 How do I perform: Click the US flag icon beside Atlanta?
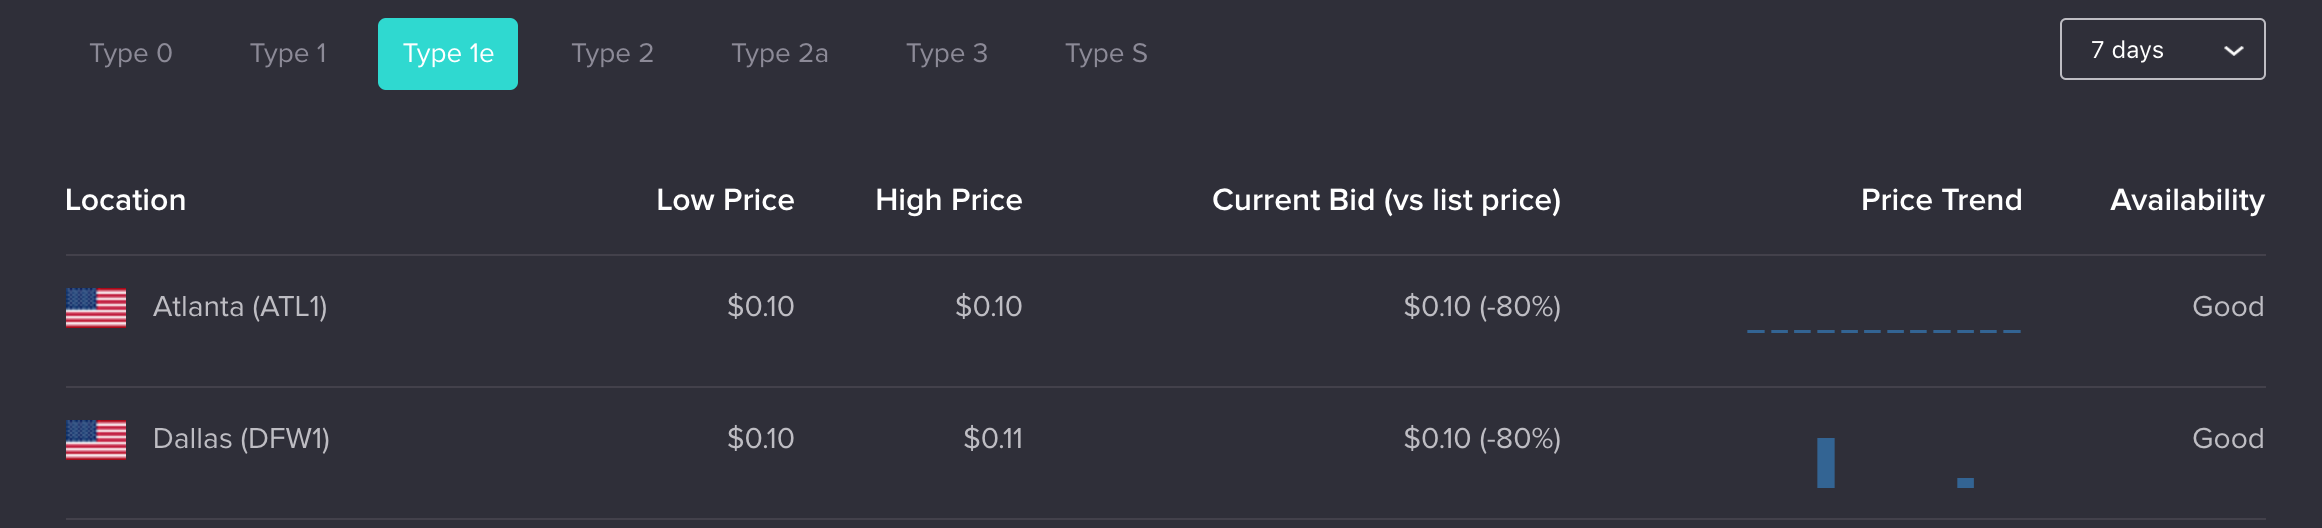click(96, 307)
